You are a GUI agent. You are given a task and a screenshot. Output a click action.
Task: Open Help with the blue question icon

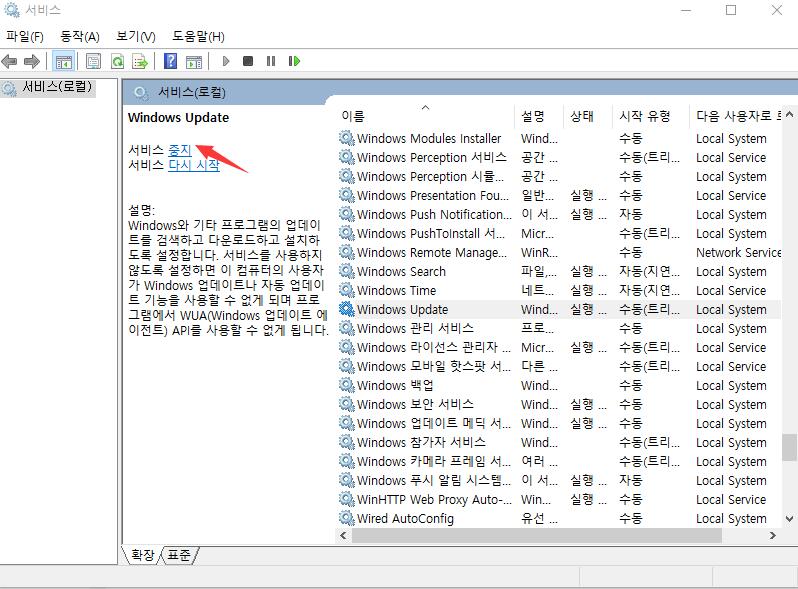point(170,61)
